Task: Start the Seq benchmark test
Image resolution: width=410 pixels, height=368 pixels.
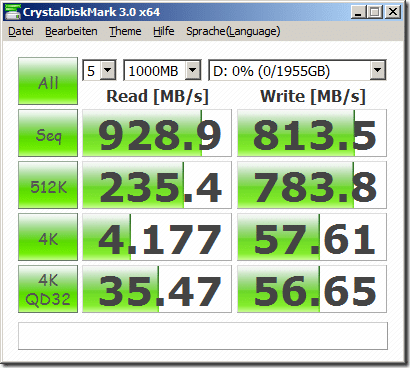Action: click(x=48, y=133)
